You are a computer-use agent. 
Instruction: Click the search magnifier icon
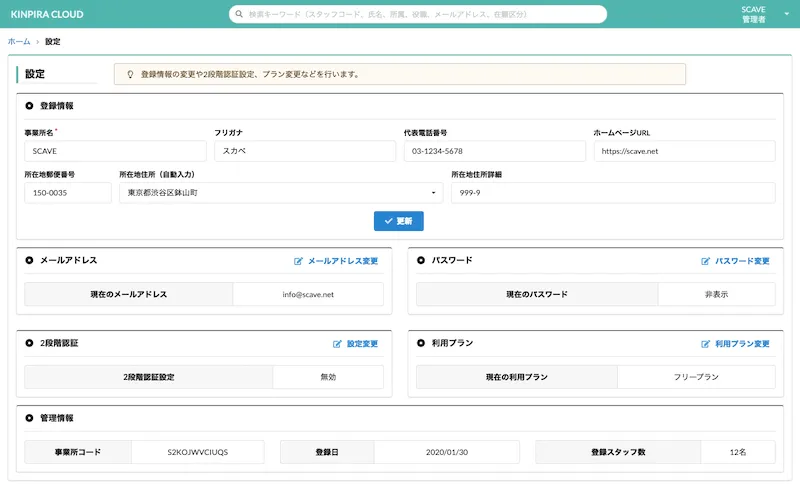(239, 15)
